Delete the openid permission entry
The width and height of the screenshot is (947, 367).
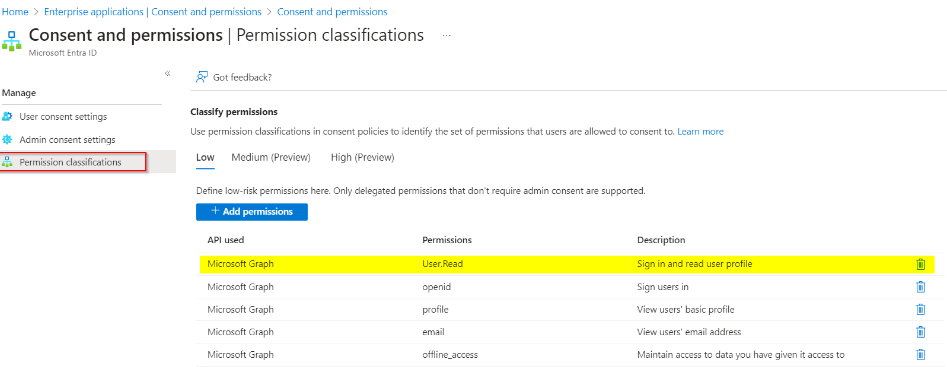click(x=920, y=287)
